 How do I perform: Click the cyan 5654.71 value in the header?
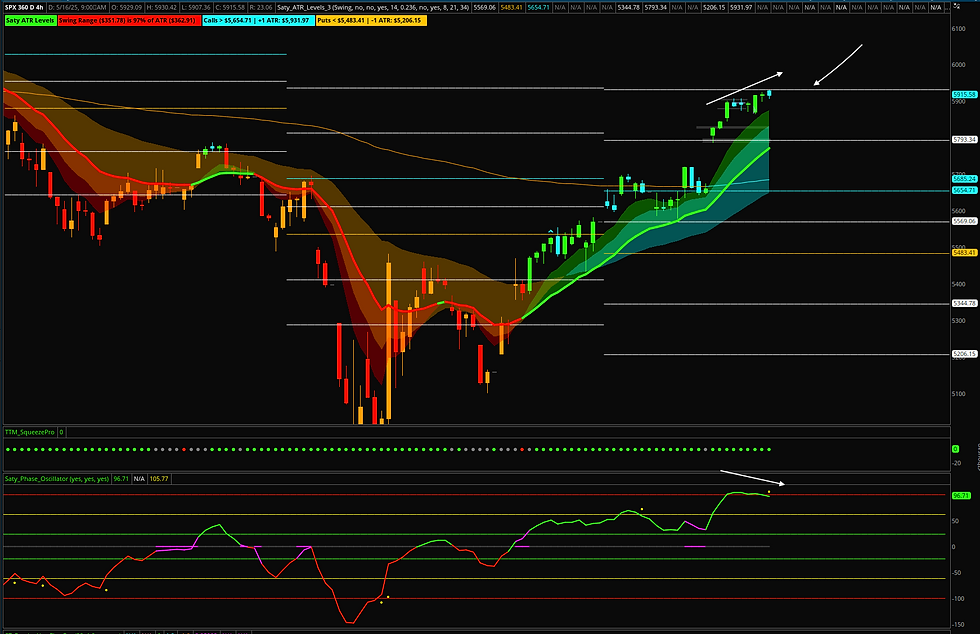coord(538,8)
